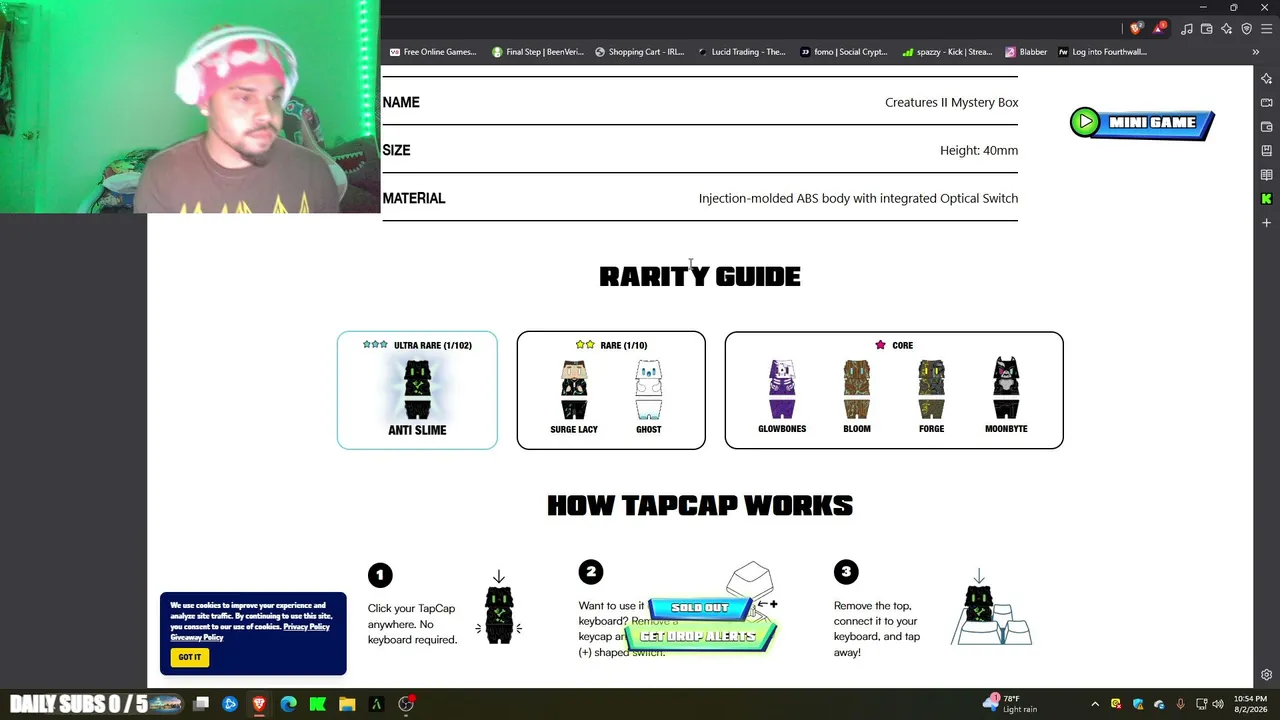This screenshot has width=1280, height=720.
Task: Open Shopping Cart IRL bookmark
Action: click(640, 52)
